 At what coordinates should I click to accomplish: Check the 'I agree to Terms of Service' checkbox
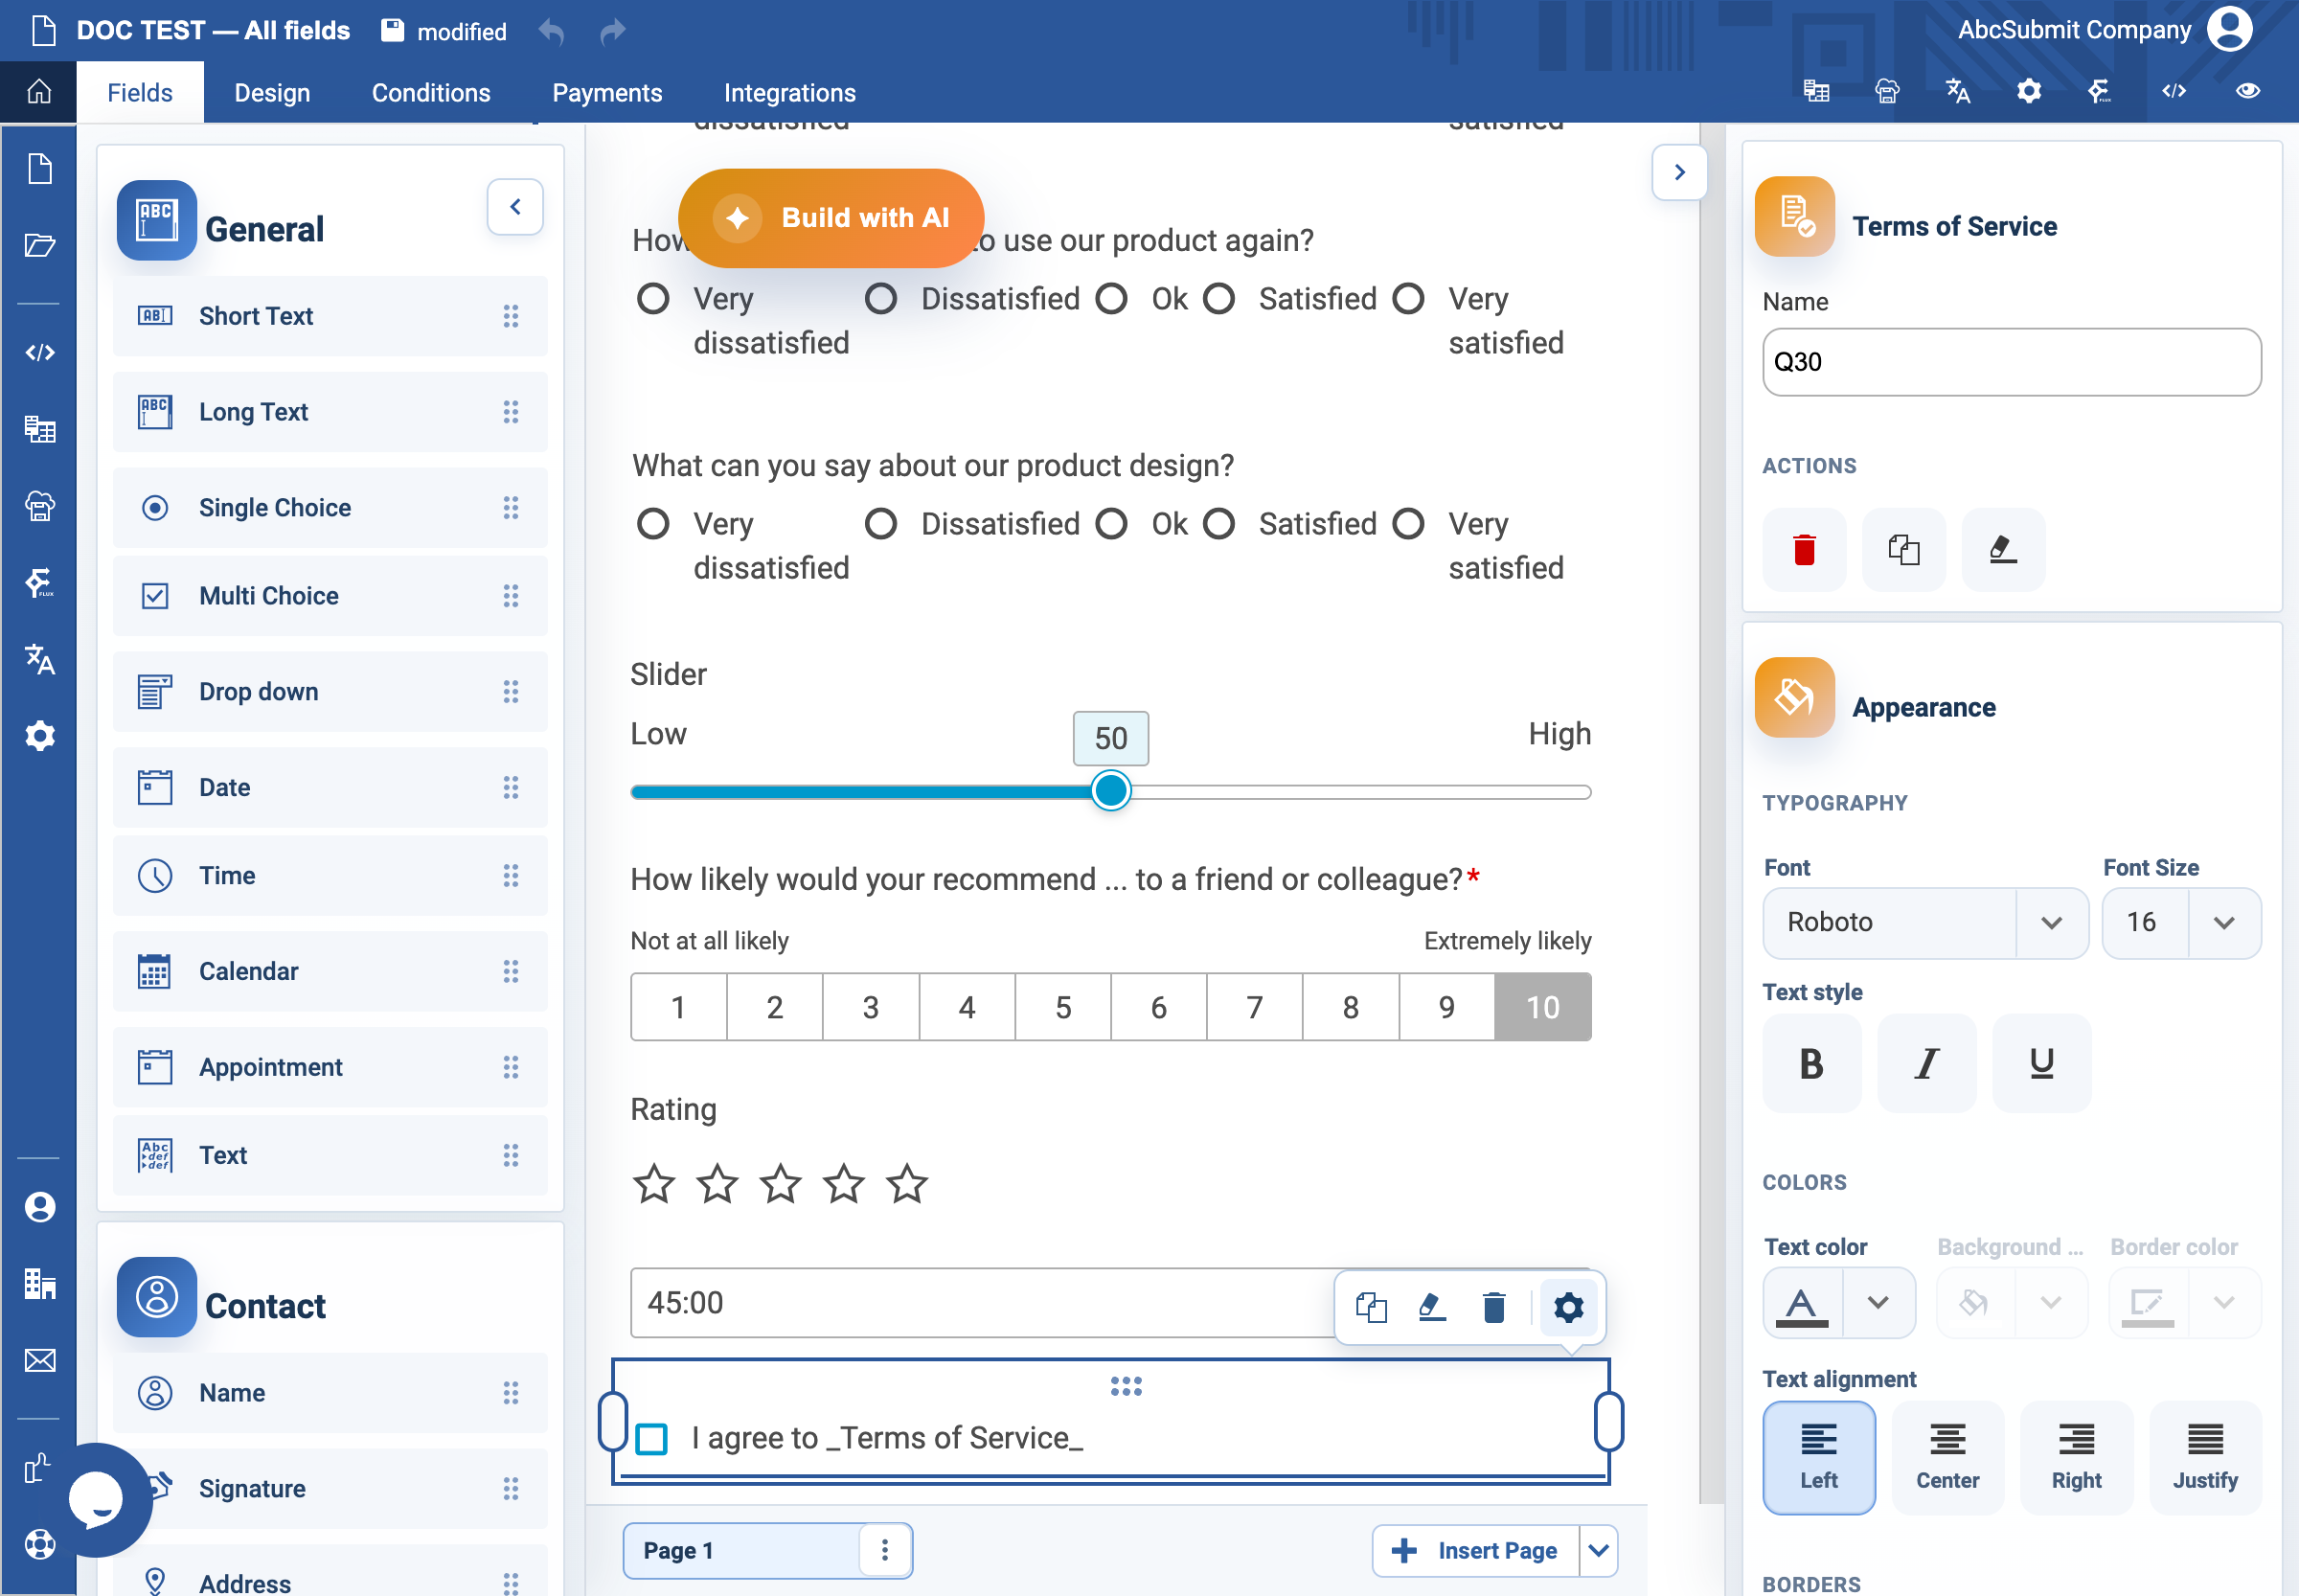pyautogui.click(x=651, y=1439)
